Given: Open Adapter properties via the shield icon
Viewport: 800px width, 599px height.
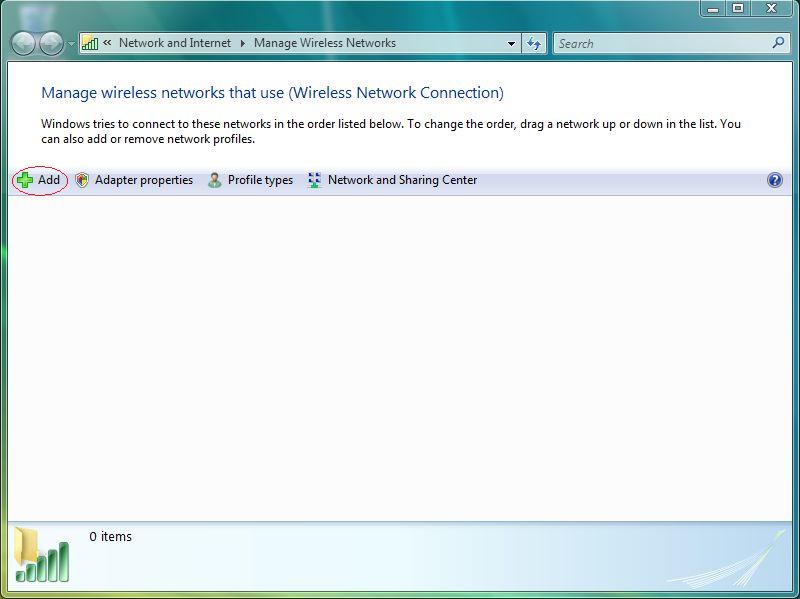Looking at the screenshot, I should tap(82, 180).
